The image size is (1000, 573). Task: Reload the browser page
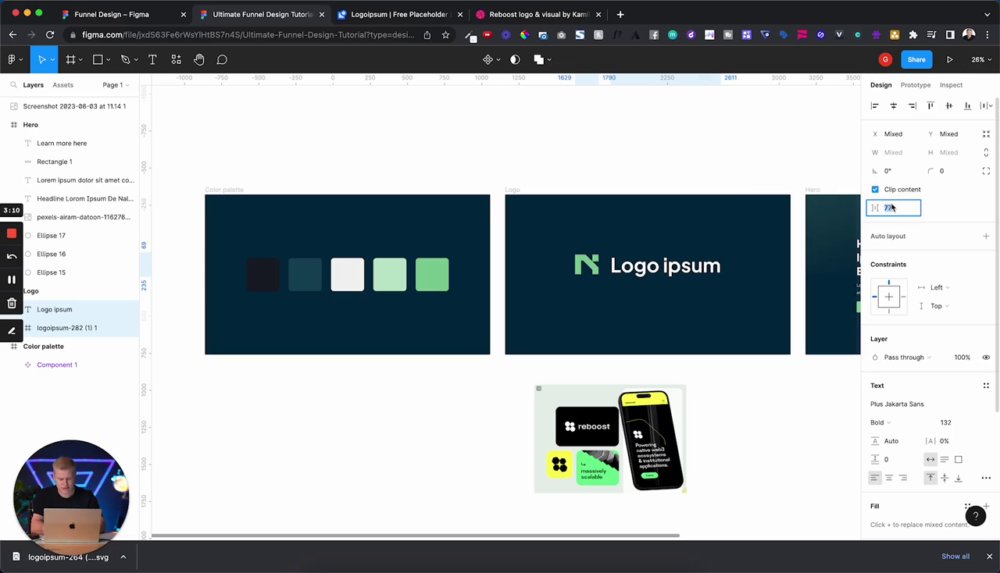tap(50, 34)
